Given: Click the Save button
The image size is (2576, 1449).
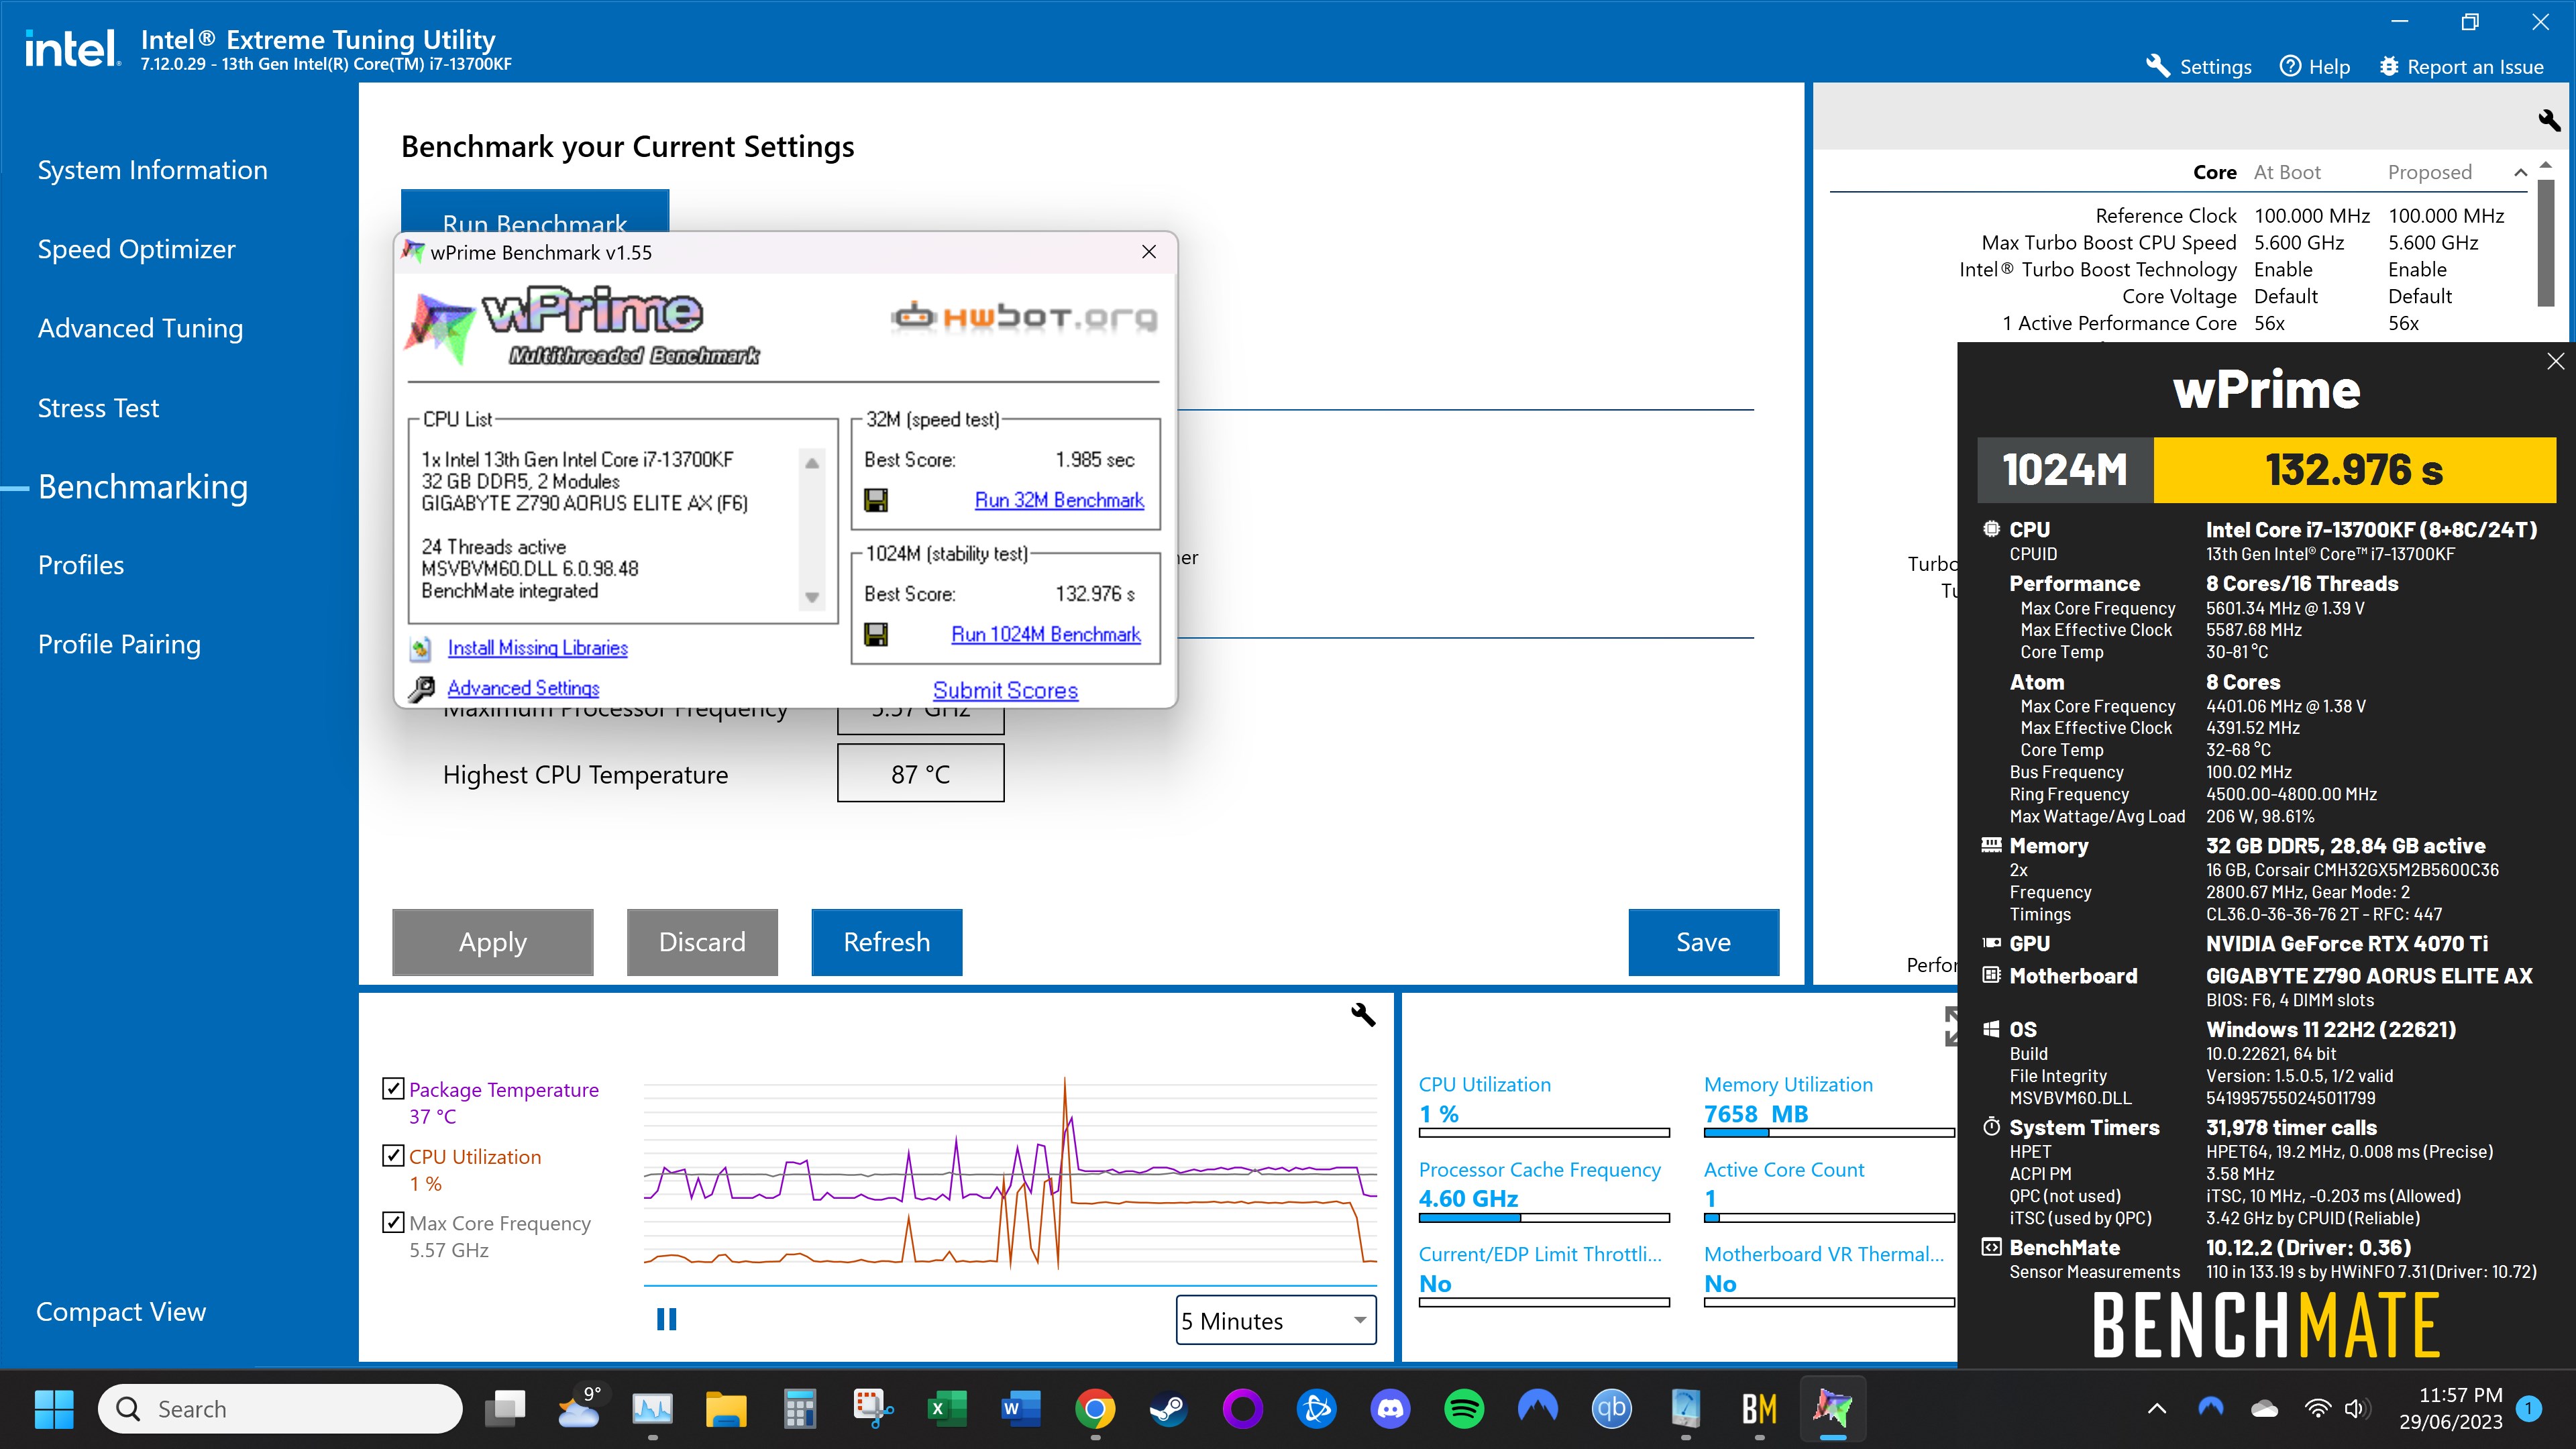Looking at the screenshot, I should pos(1703,942).
